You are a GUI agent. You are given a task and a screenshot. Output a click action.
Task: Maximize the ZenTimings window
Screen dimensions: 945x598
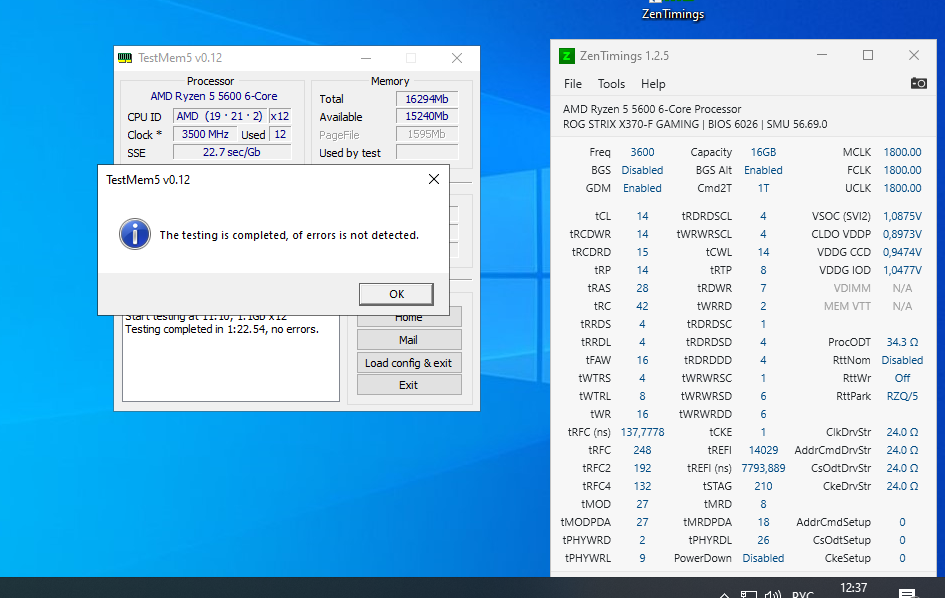click(x=868, y=56)
